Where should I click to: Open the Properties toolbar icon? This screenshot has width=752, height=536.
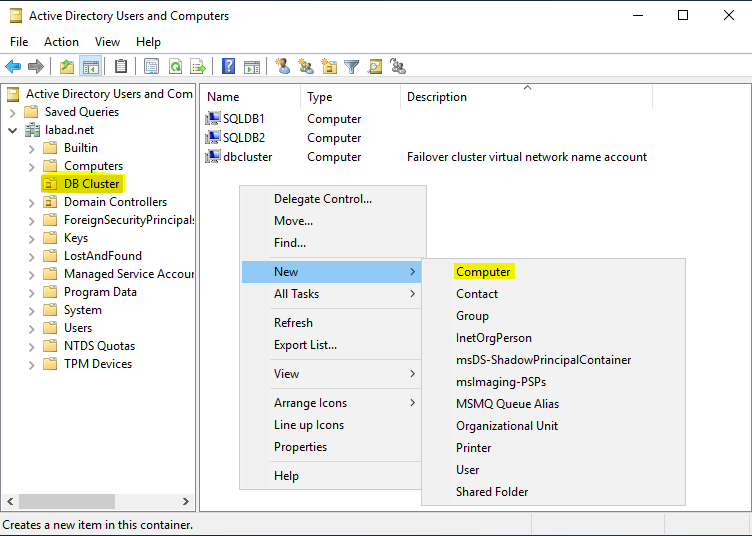pyautogui.click(x=152, y=66)
